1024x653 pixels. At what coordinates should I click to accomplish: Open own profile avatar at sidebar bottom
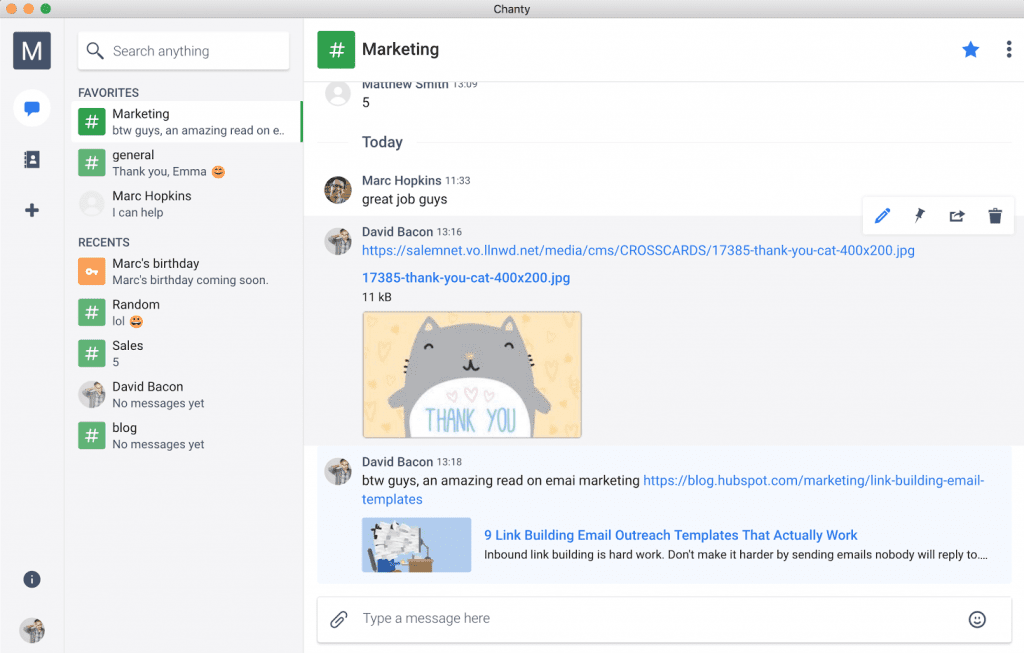pyautogui.click(x=31, y=630)
